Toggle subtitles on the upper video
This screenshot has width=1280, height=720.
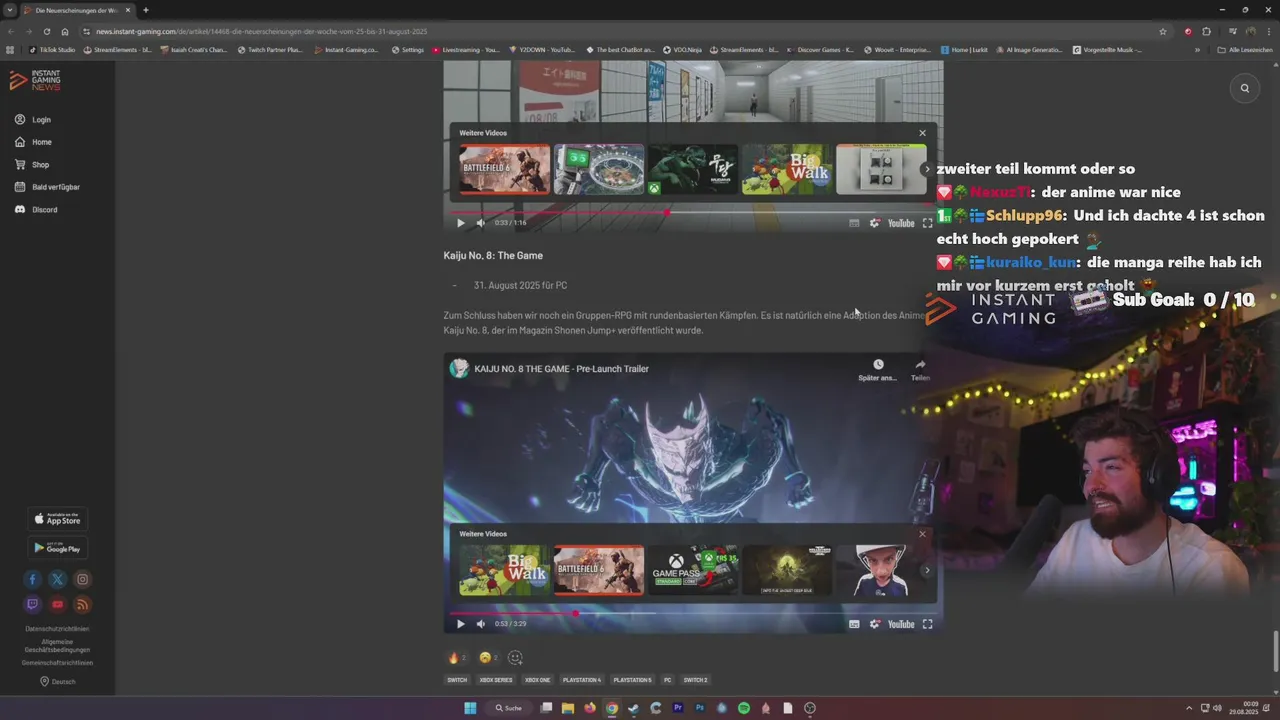click(x=854, y=223)
